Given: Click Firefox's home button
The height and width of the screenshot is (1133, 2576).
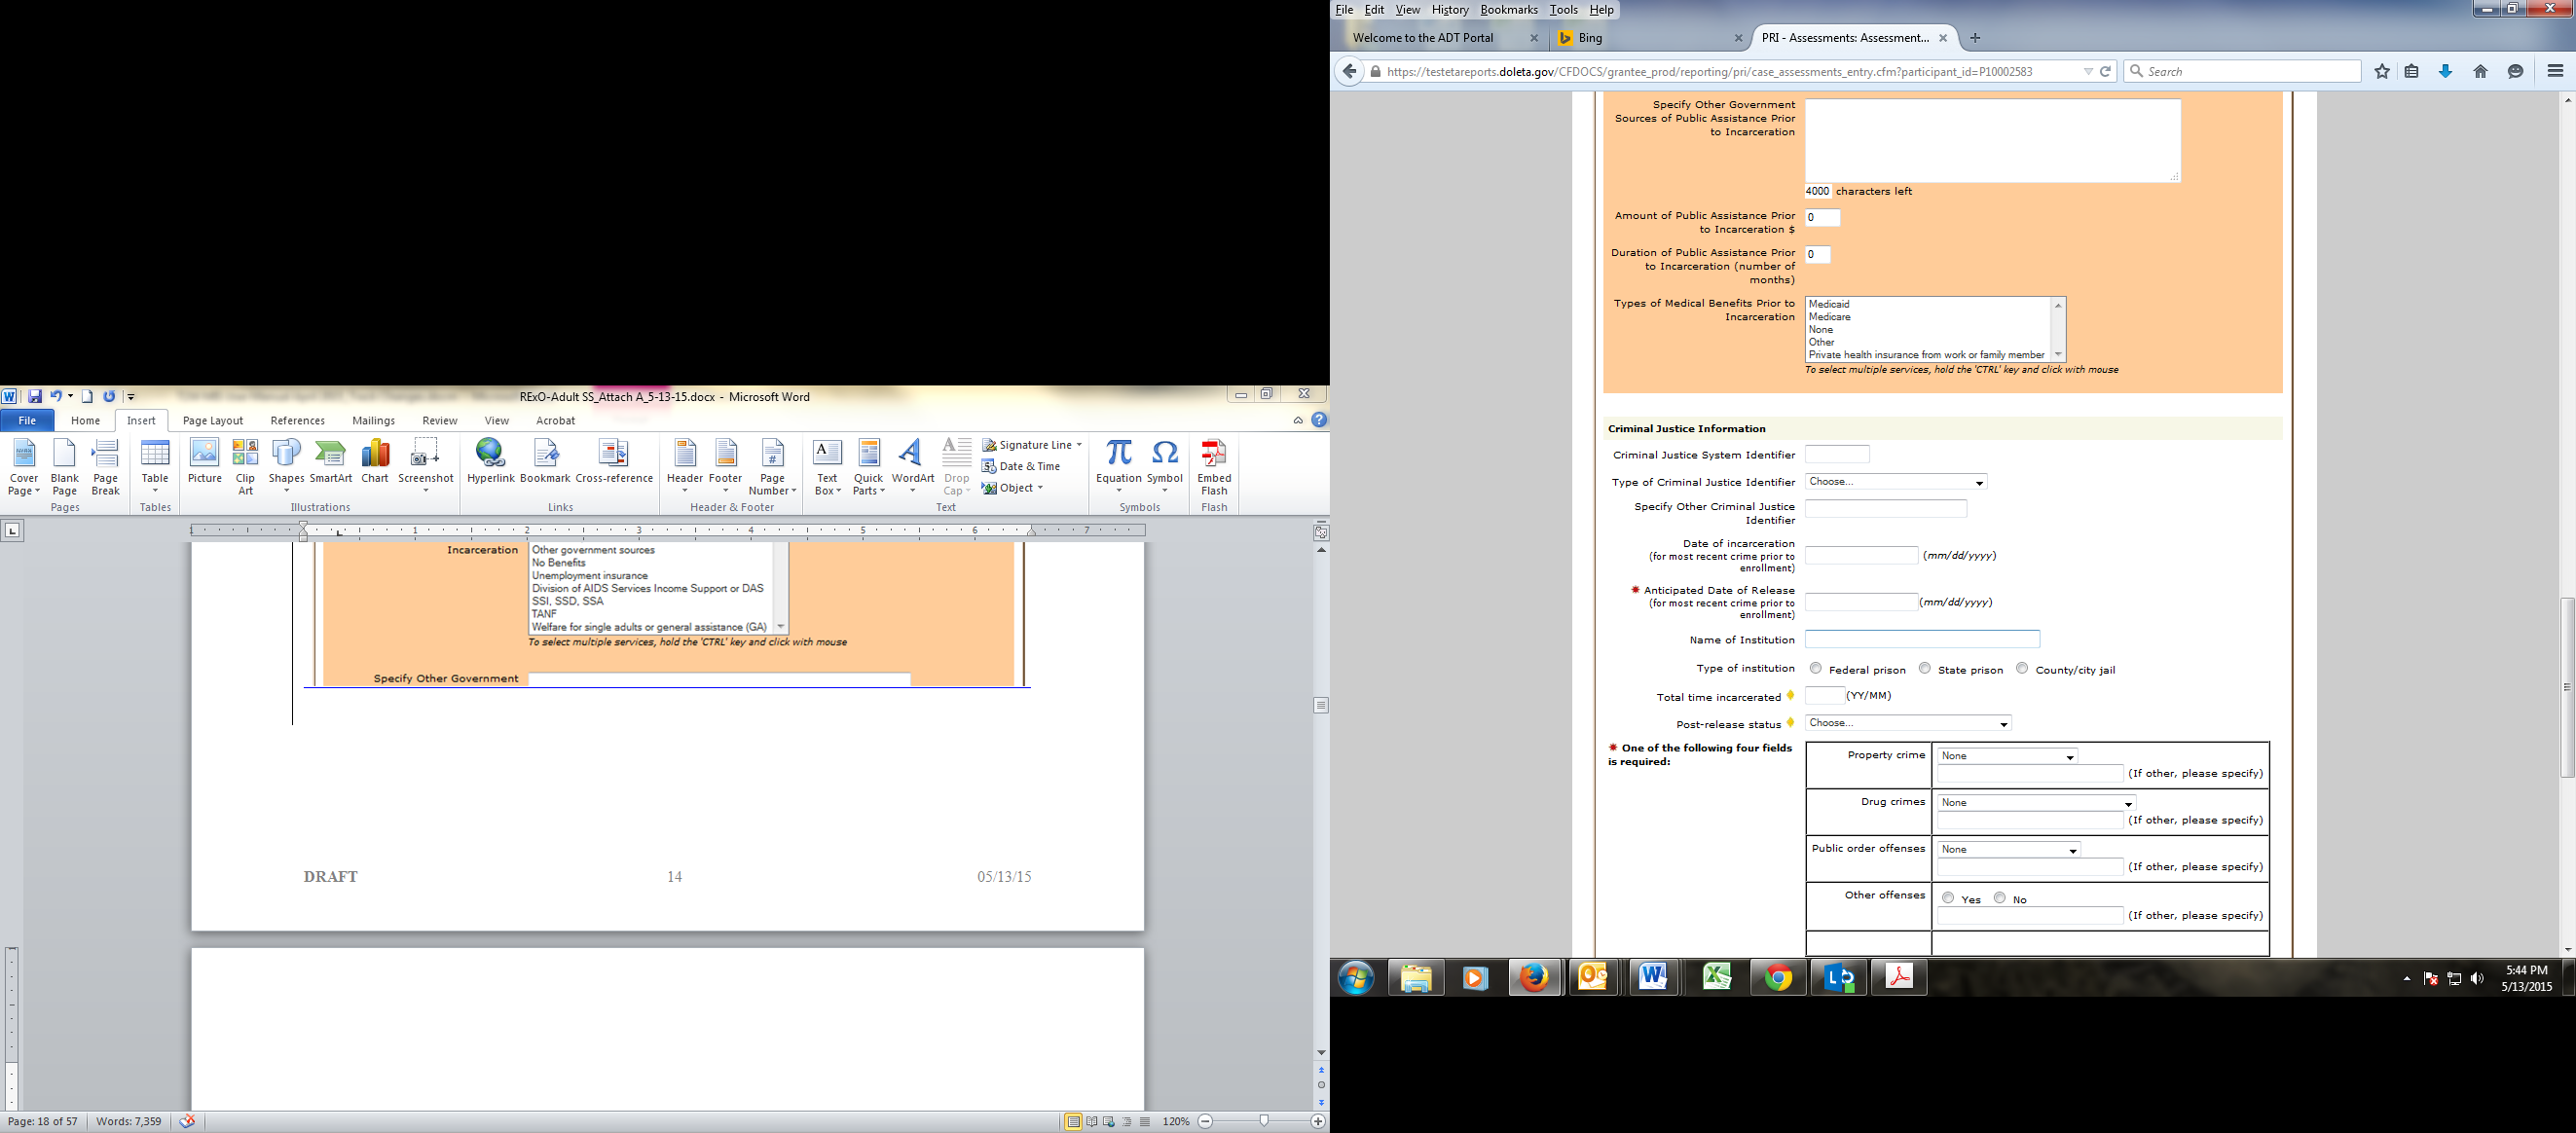Looking at the screenshot, I should [x=2480, y=71].
